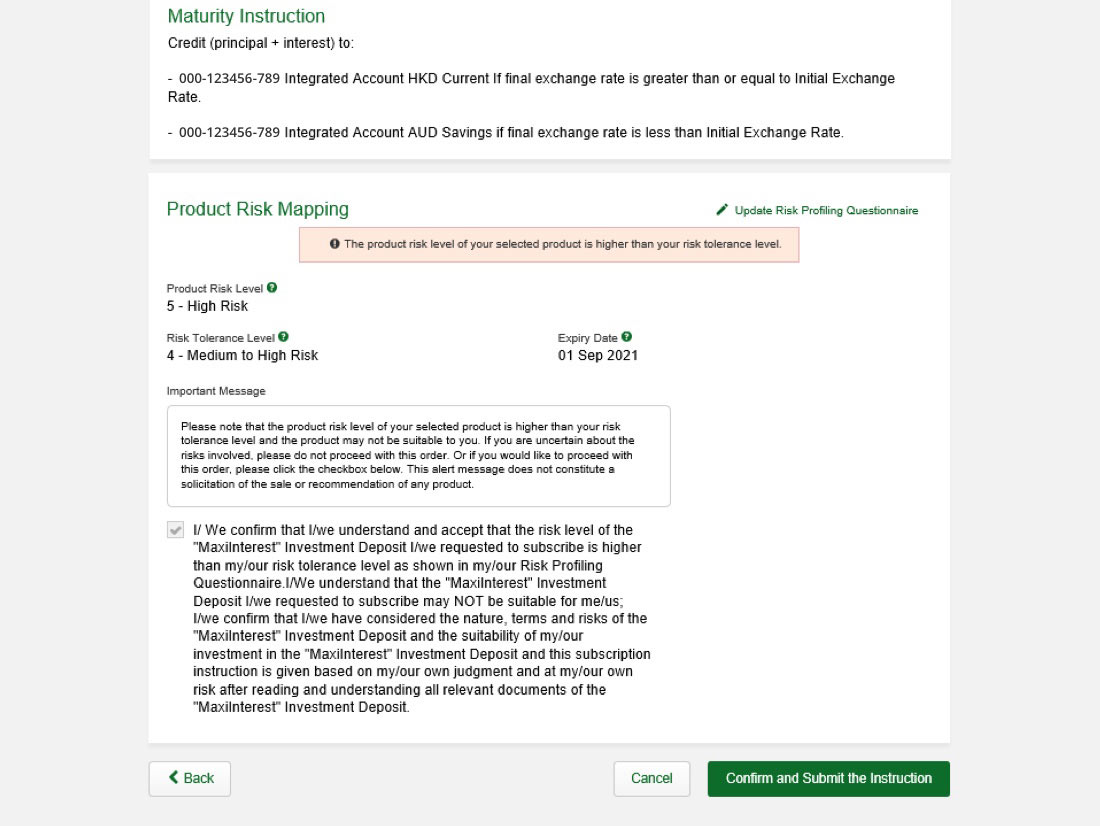This screenshot has height=826, width=1100.
Task: Select the '4 - Medium to High Risk' value
Action: [243, 355]
